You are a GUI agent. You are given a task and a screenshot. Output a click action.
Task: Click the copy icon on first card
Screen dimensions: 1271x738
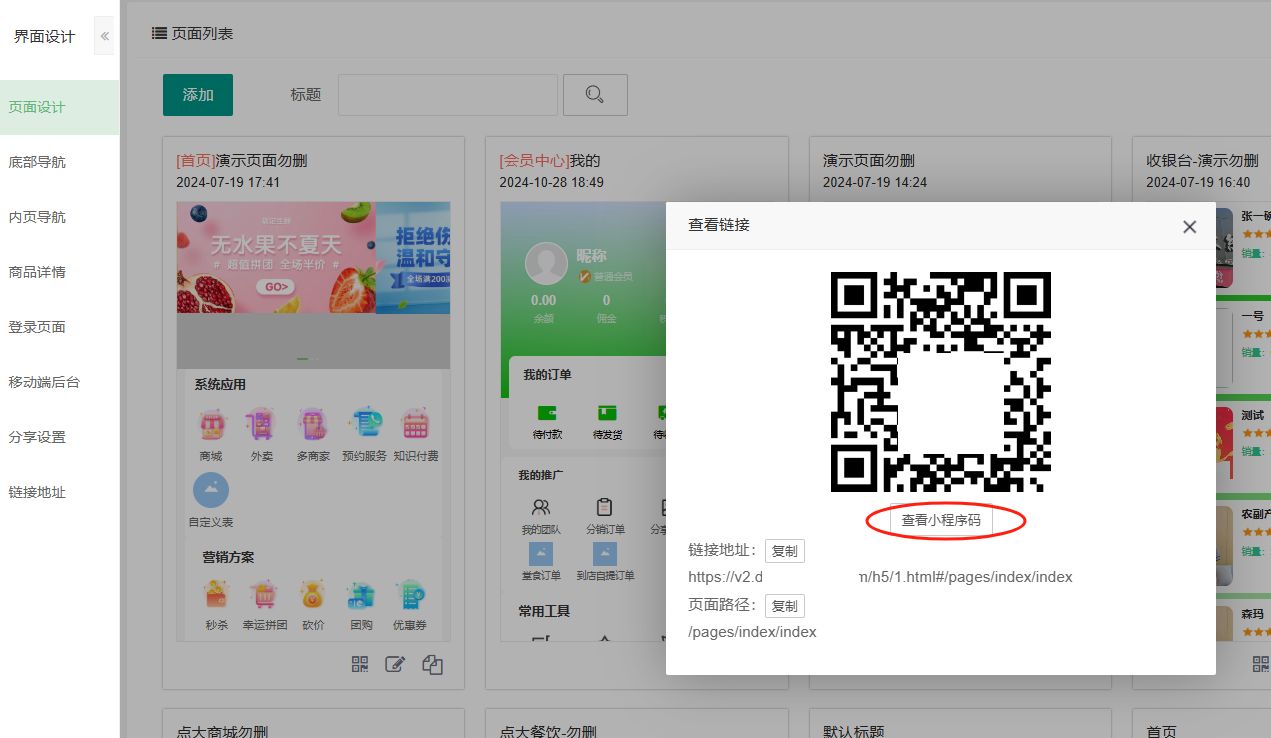432,664
